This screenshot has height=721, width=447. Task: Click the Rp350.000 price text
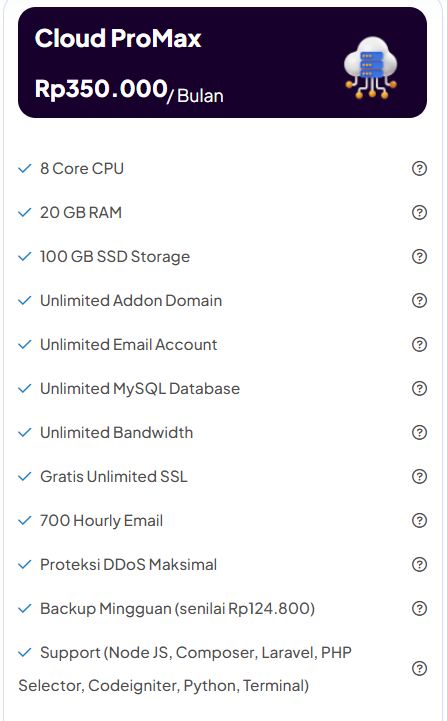point(101,88)
